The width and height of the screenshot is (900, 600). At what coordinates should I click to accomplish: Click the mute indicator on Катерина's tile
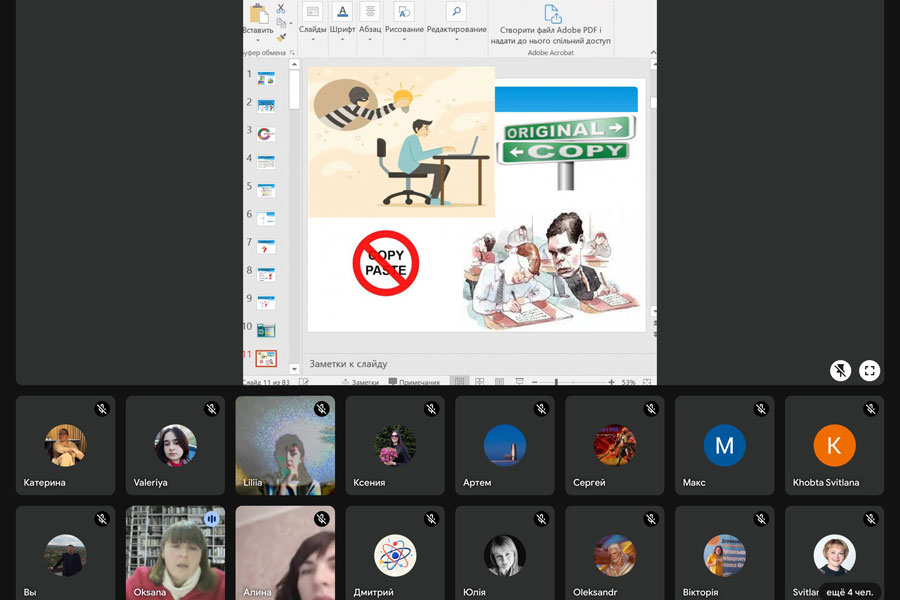click(101, 409)
